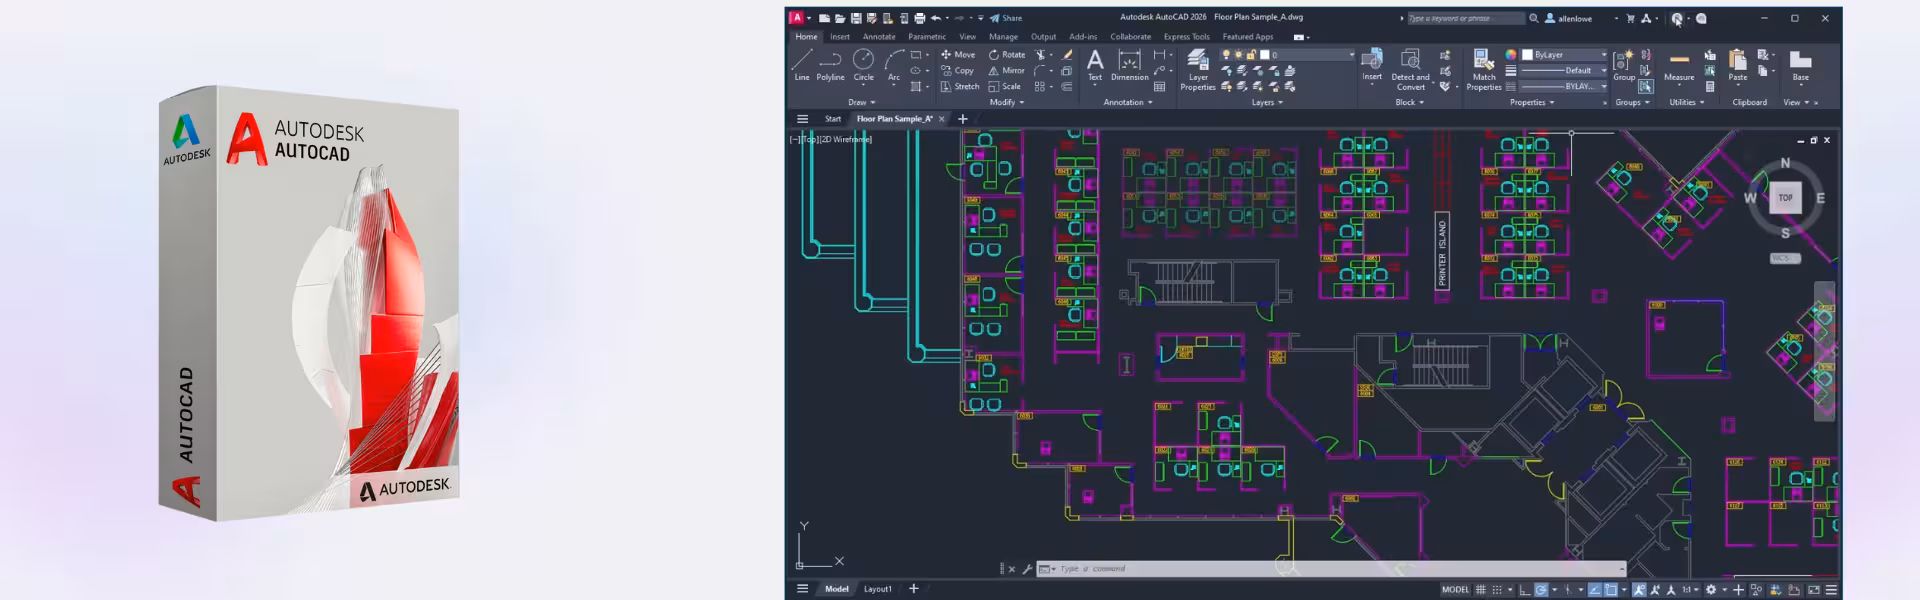Viewport: 1920px width, 600px height.
Task: Click the Base view tool
Action: [1800, 66]
